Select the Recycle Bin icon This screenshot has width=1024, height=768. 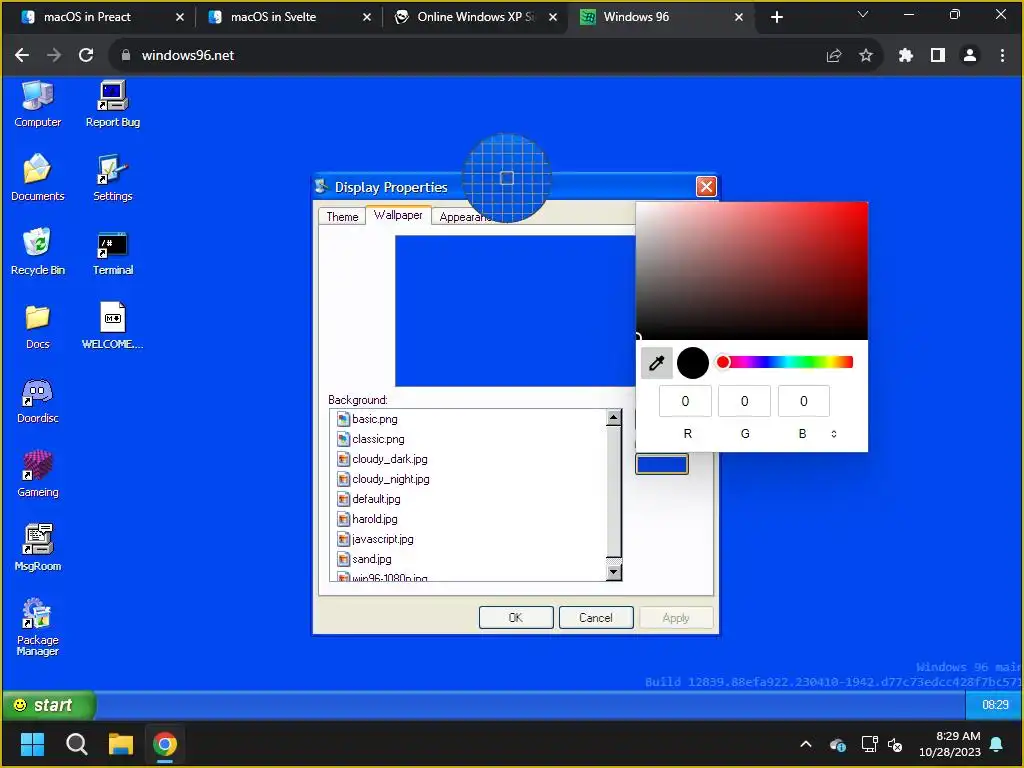click(x=37, y=252)
